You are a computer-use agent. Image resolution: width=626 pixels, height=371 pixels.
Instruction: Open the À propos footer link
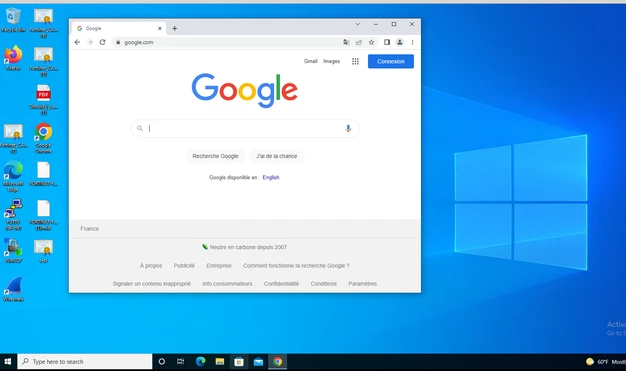point(151,266)
